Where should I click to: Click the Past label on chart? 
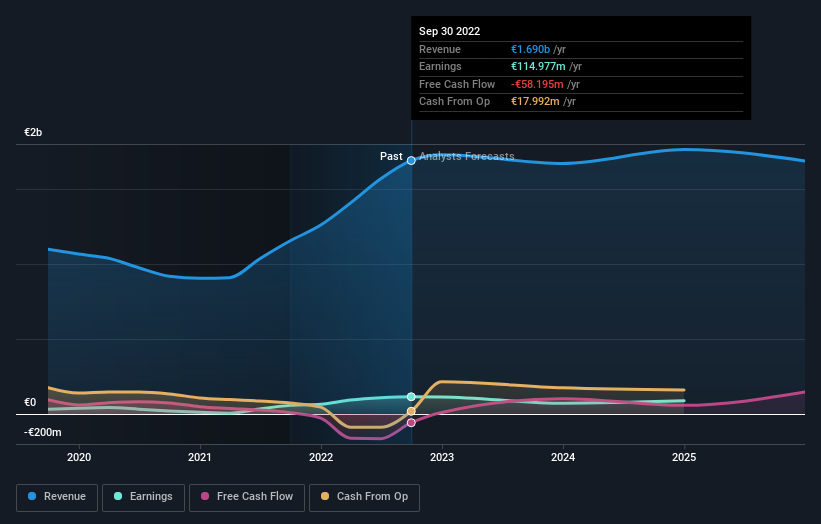[x=391, y=157]
